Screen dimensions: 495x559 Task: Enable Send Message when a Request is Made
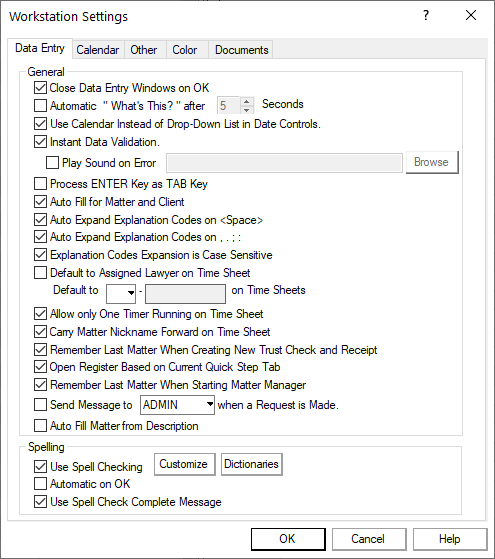(40, 405)
